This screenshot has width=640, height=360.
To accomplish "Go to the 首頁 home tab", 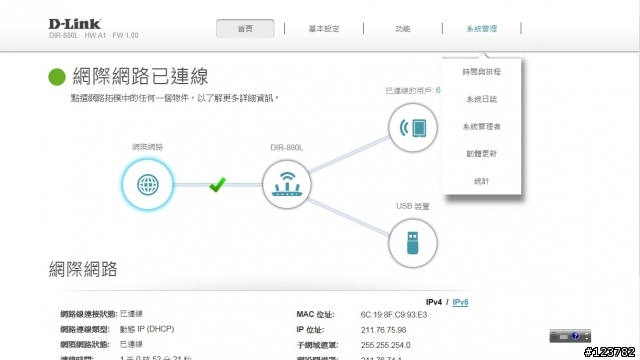I will (x=245, y=29).
